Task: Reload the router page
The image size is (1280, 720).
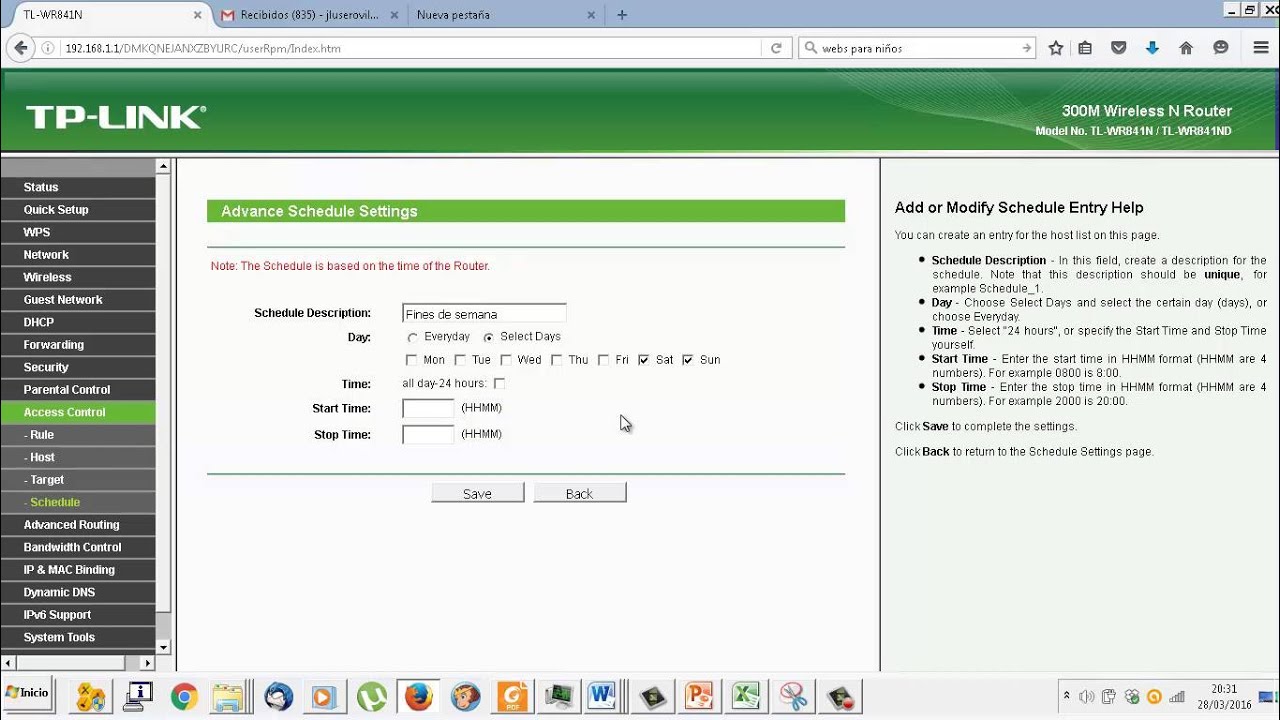Action: 775,48
